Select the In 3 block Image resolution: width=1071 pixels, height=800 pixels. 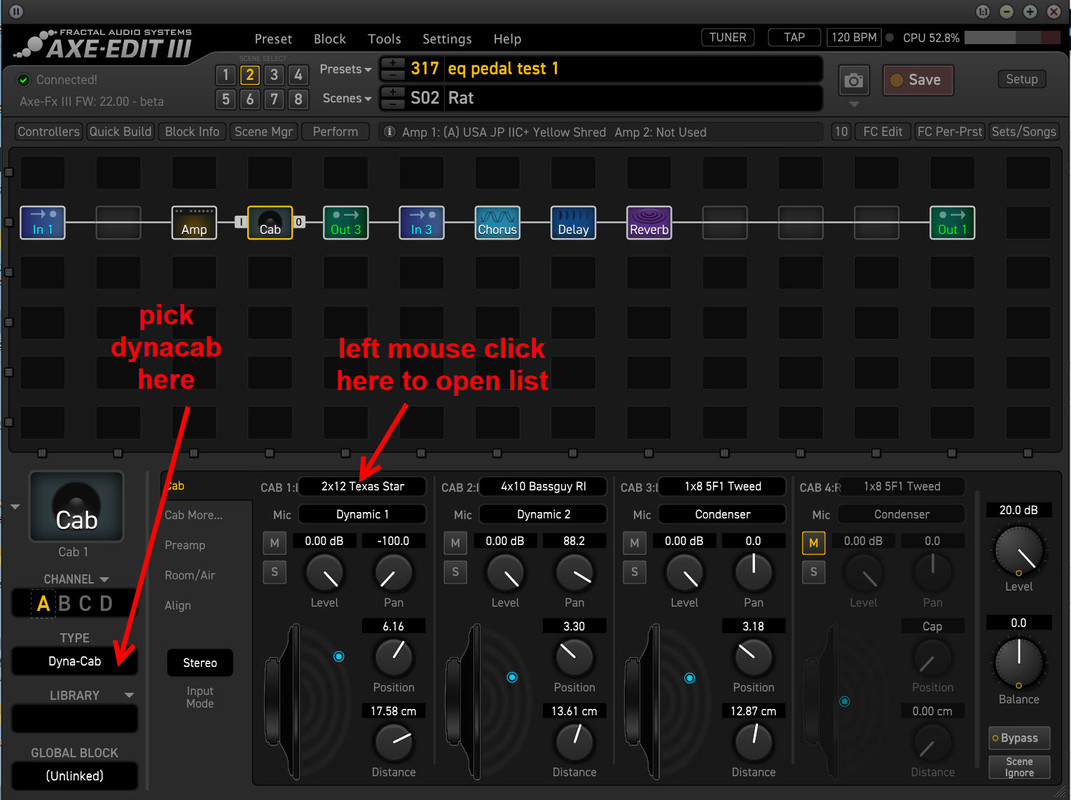421,223
